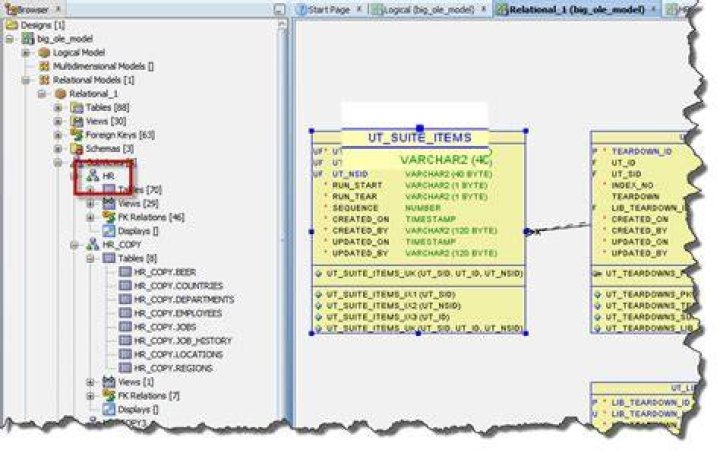
Task: Minimize the Browser panel
Action: click(279, 10)
